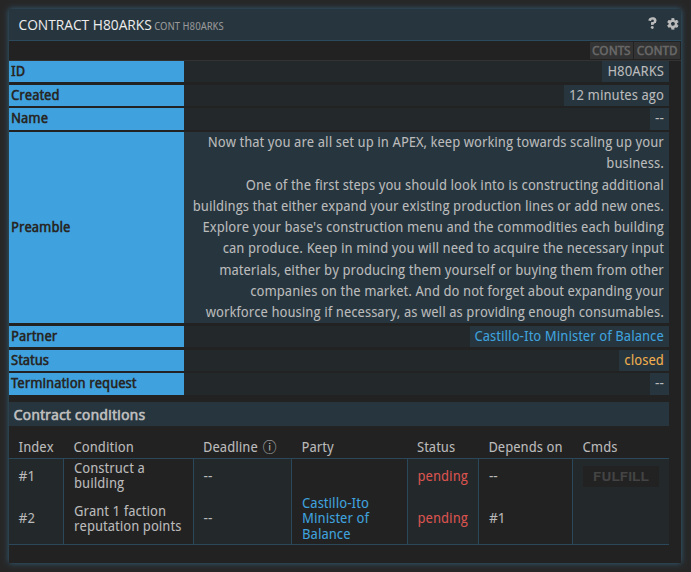The width and height of the screenshot is (691, 572).
Task: Click the Contract conditions section header
Action: [79, 415]
